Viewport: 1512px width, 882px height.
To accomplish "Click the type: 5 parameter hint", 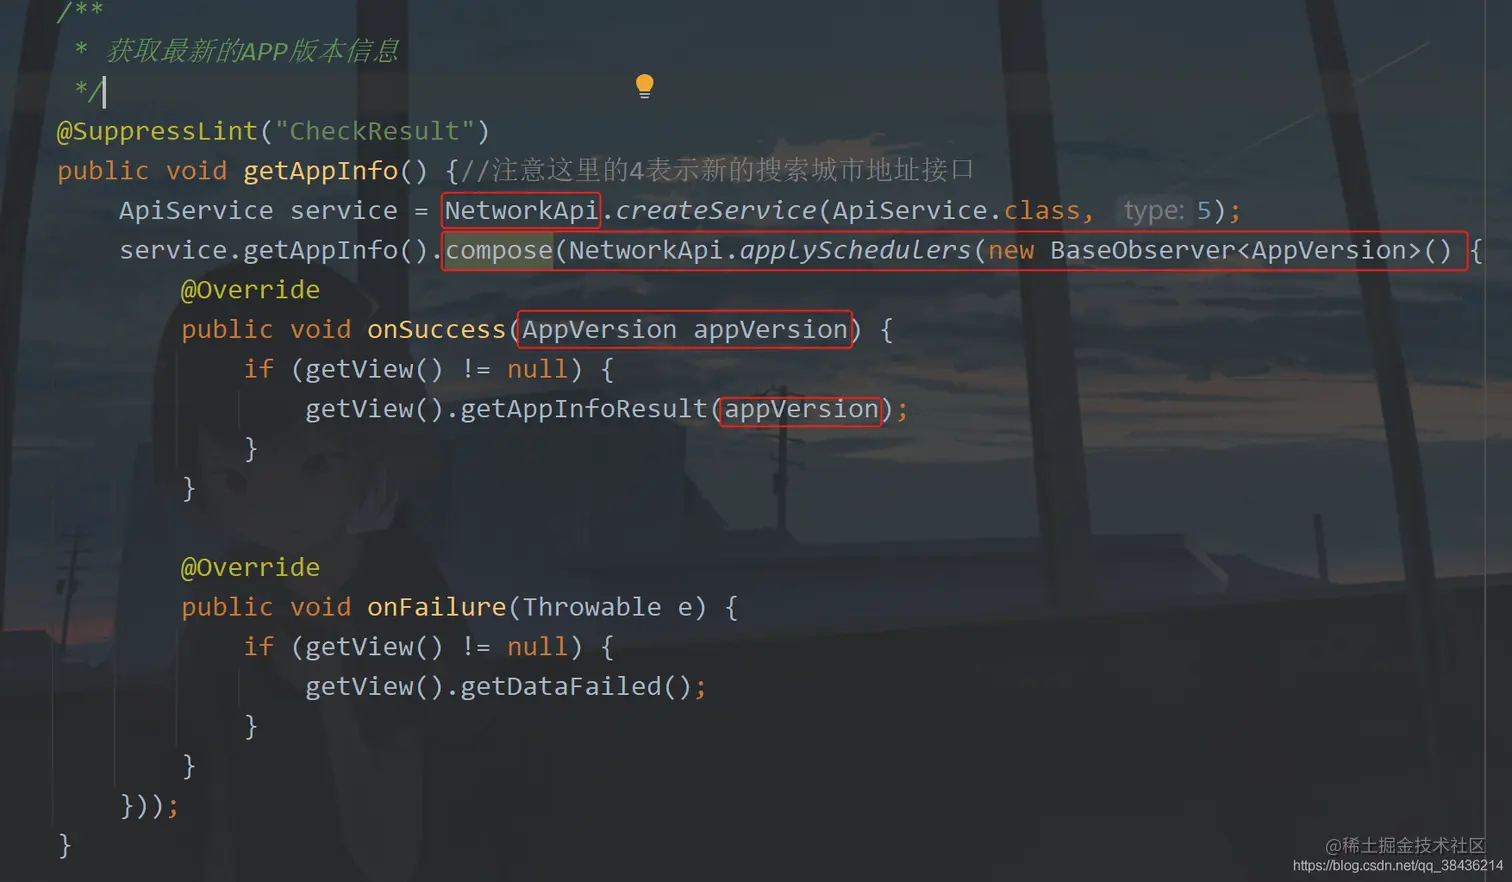I will point(1167,211).
